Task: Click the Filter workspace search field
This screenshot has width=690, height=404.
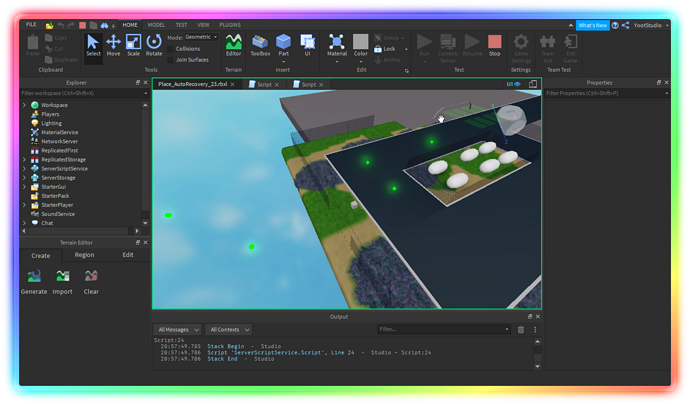Action: pos(84,93)
